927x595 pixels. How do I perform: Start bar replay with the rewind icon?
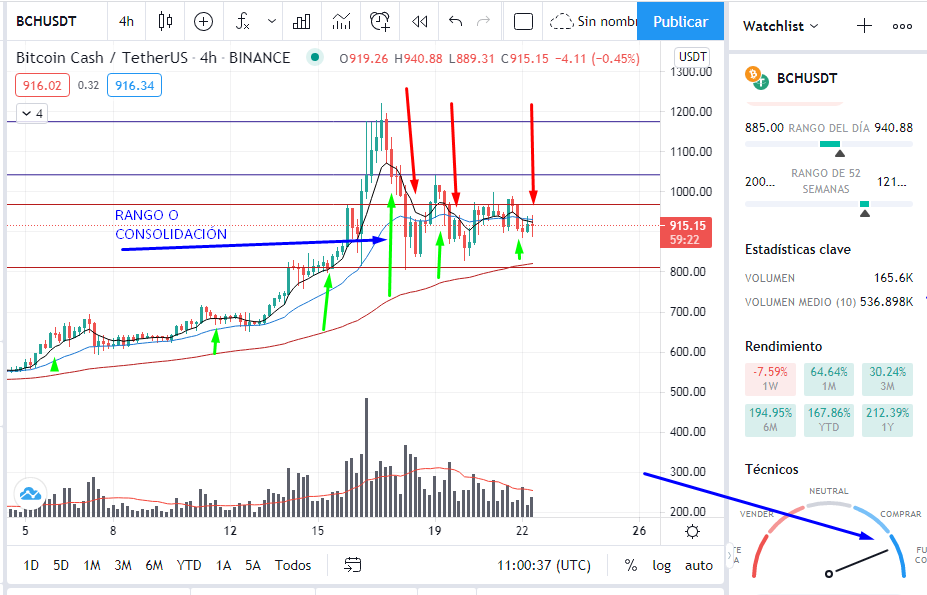tap(420, 22)
